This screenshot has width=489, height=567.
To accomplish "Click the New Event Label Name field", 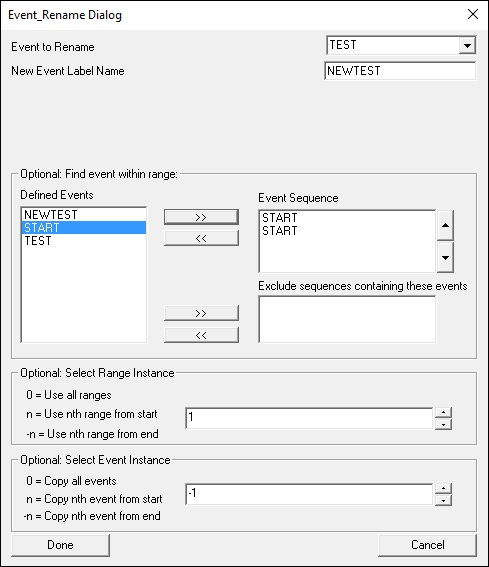I will click(400, 71).
